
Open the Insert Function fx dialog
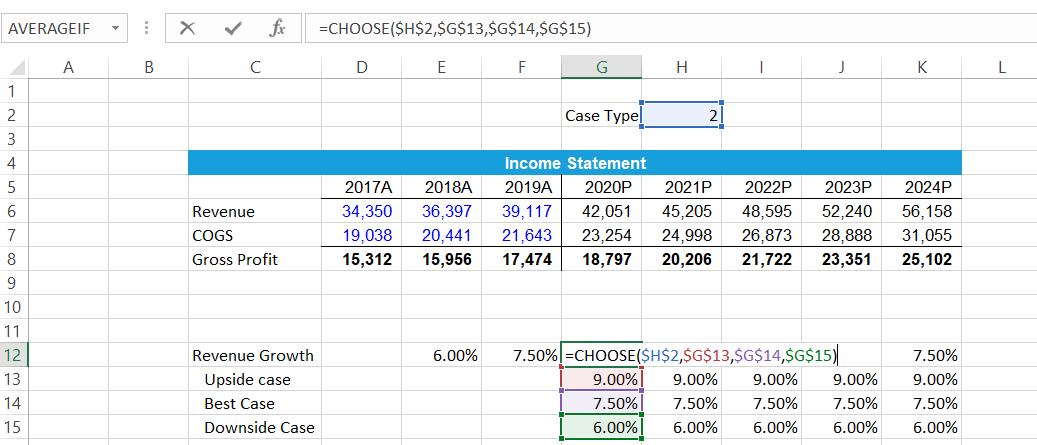277,29
